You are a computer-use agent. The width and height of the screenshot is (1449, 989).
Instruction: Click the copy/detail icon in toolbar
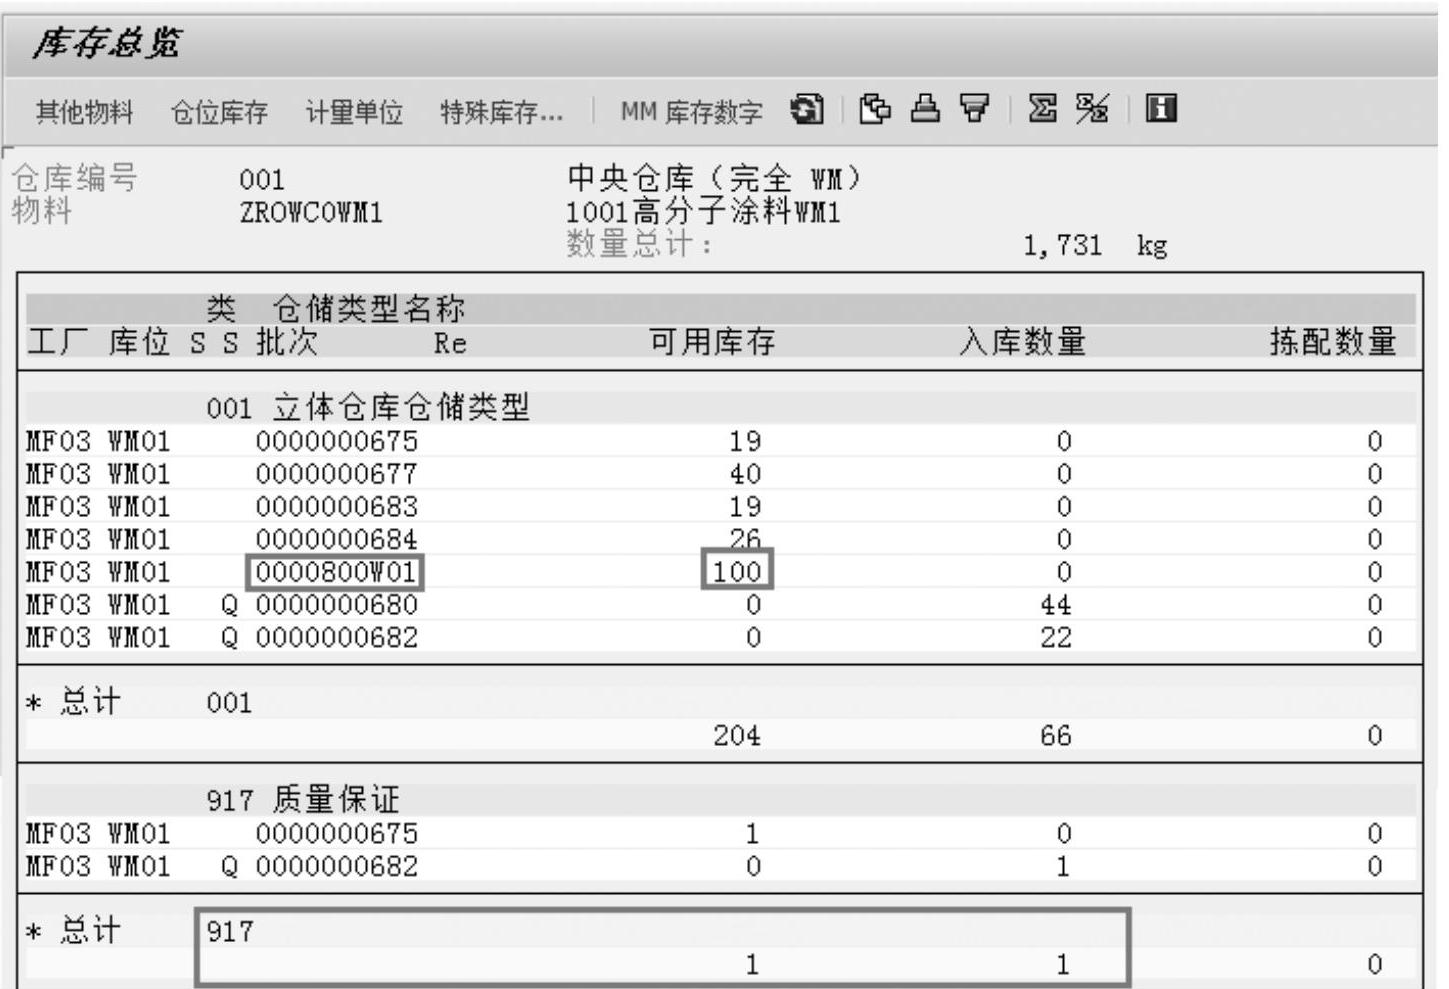point(875,108)
